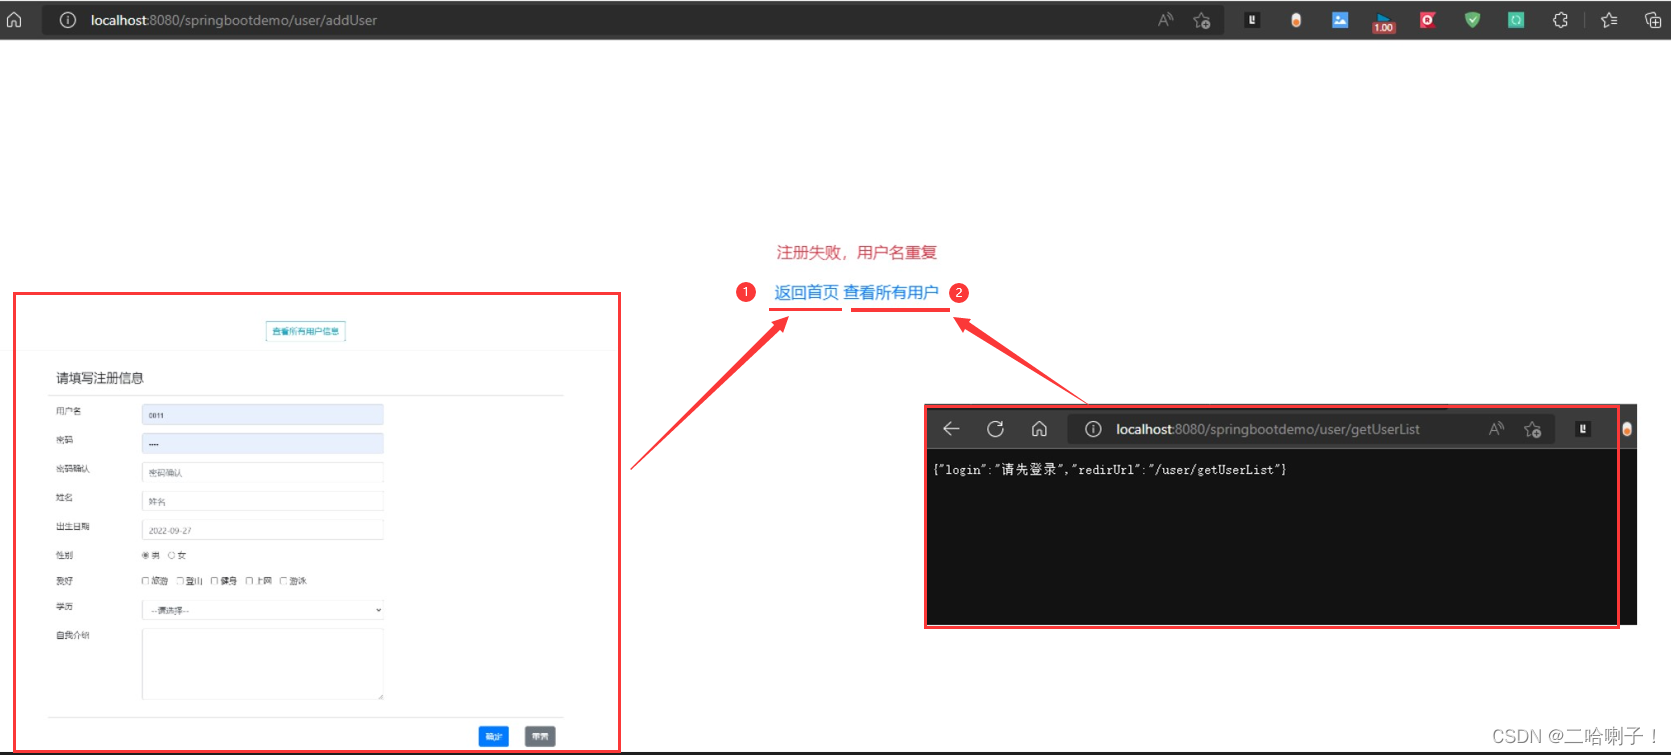1671x755 pixels.
Task: Open the Favorites list icon in the main toolbar
Action: point(1609,20)
